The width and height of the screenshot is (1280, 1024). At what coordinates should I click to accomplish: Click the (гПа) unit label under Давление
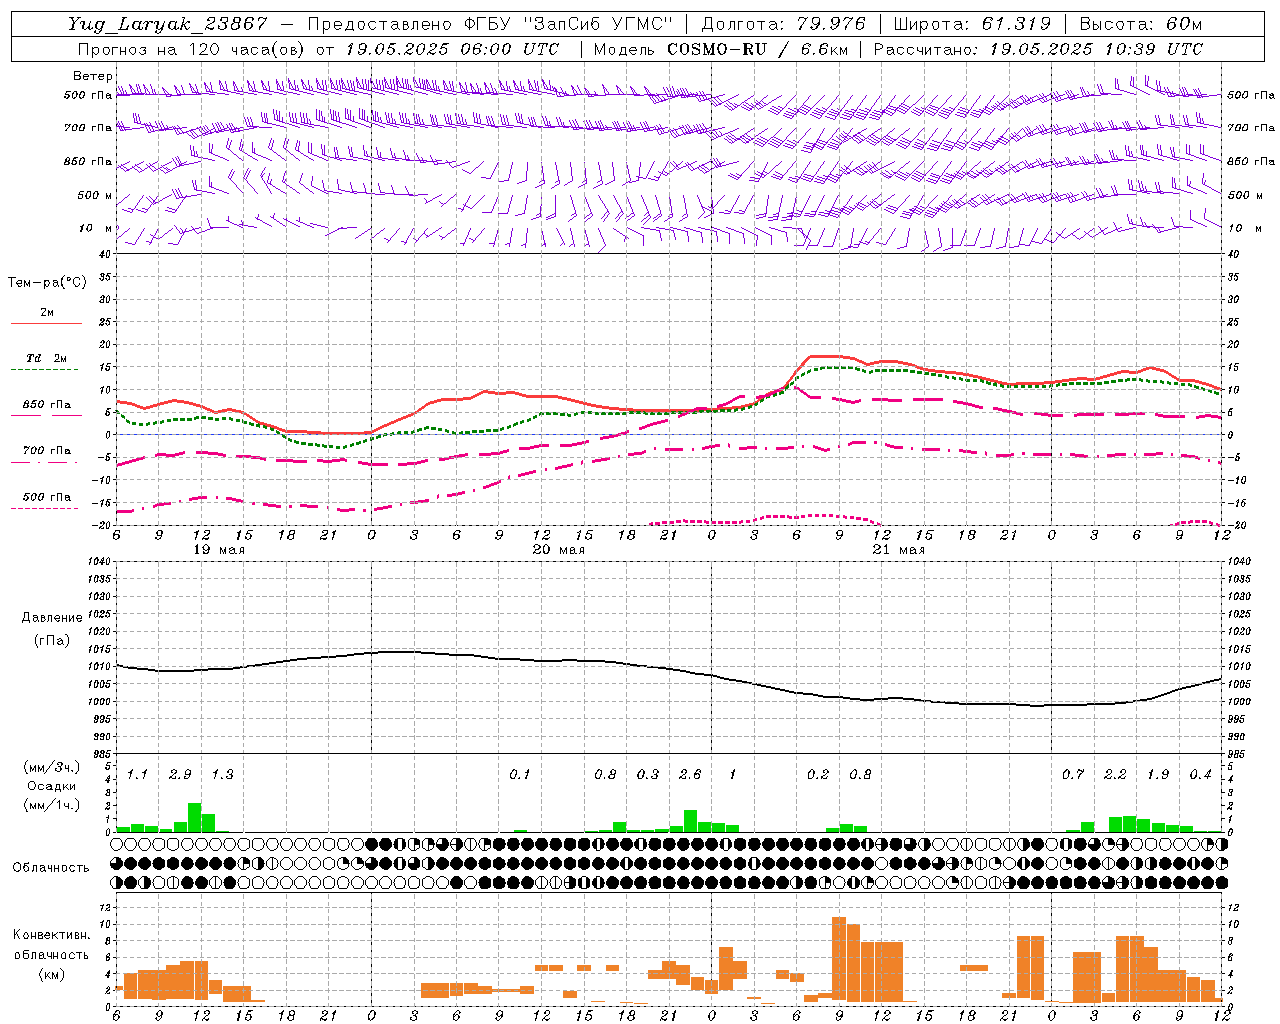[52, 641]
